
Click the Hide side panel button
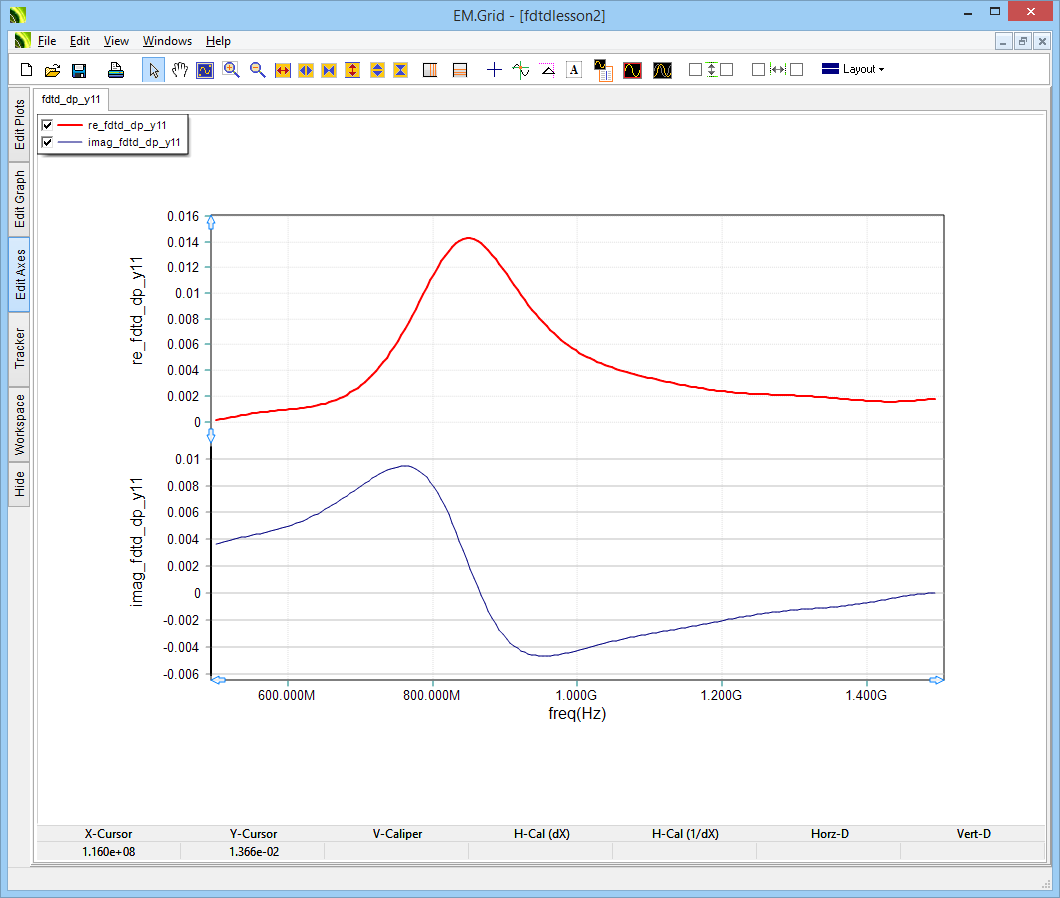(x=20, y=484)
